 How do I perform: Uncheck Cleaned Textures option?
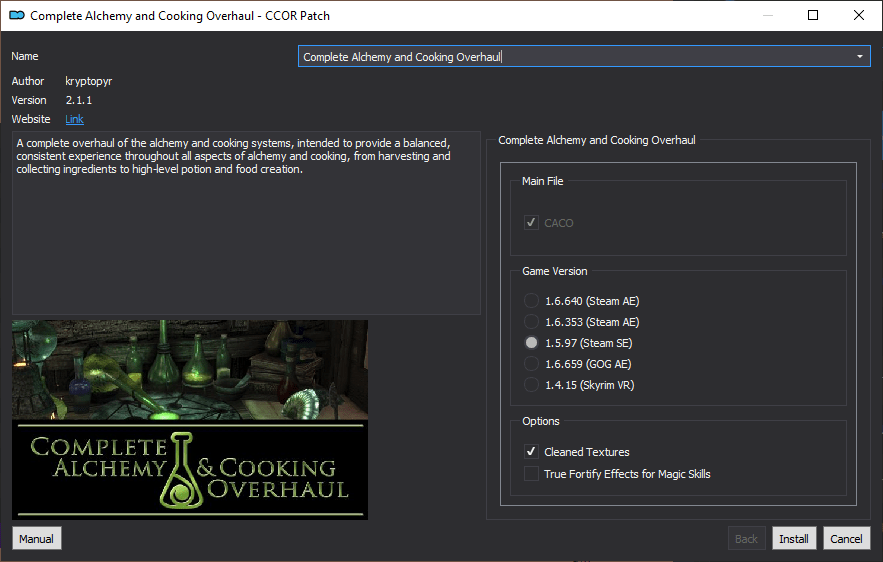[531, 452]
